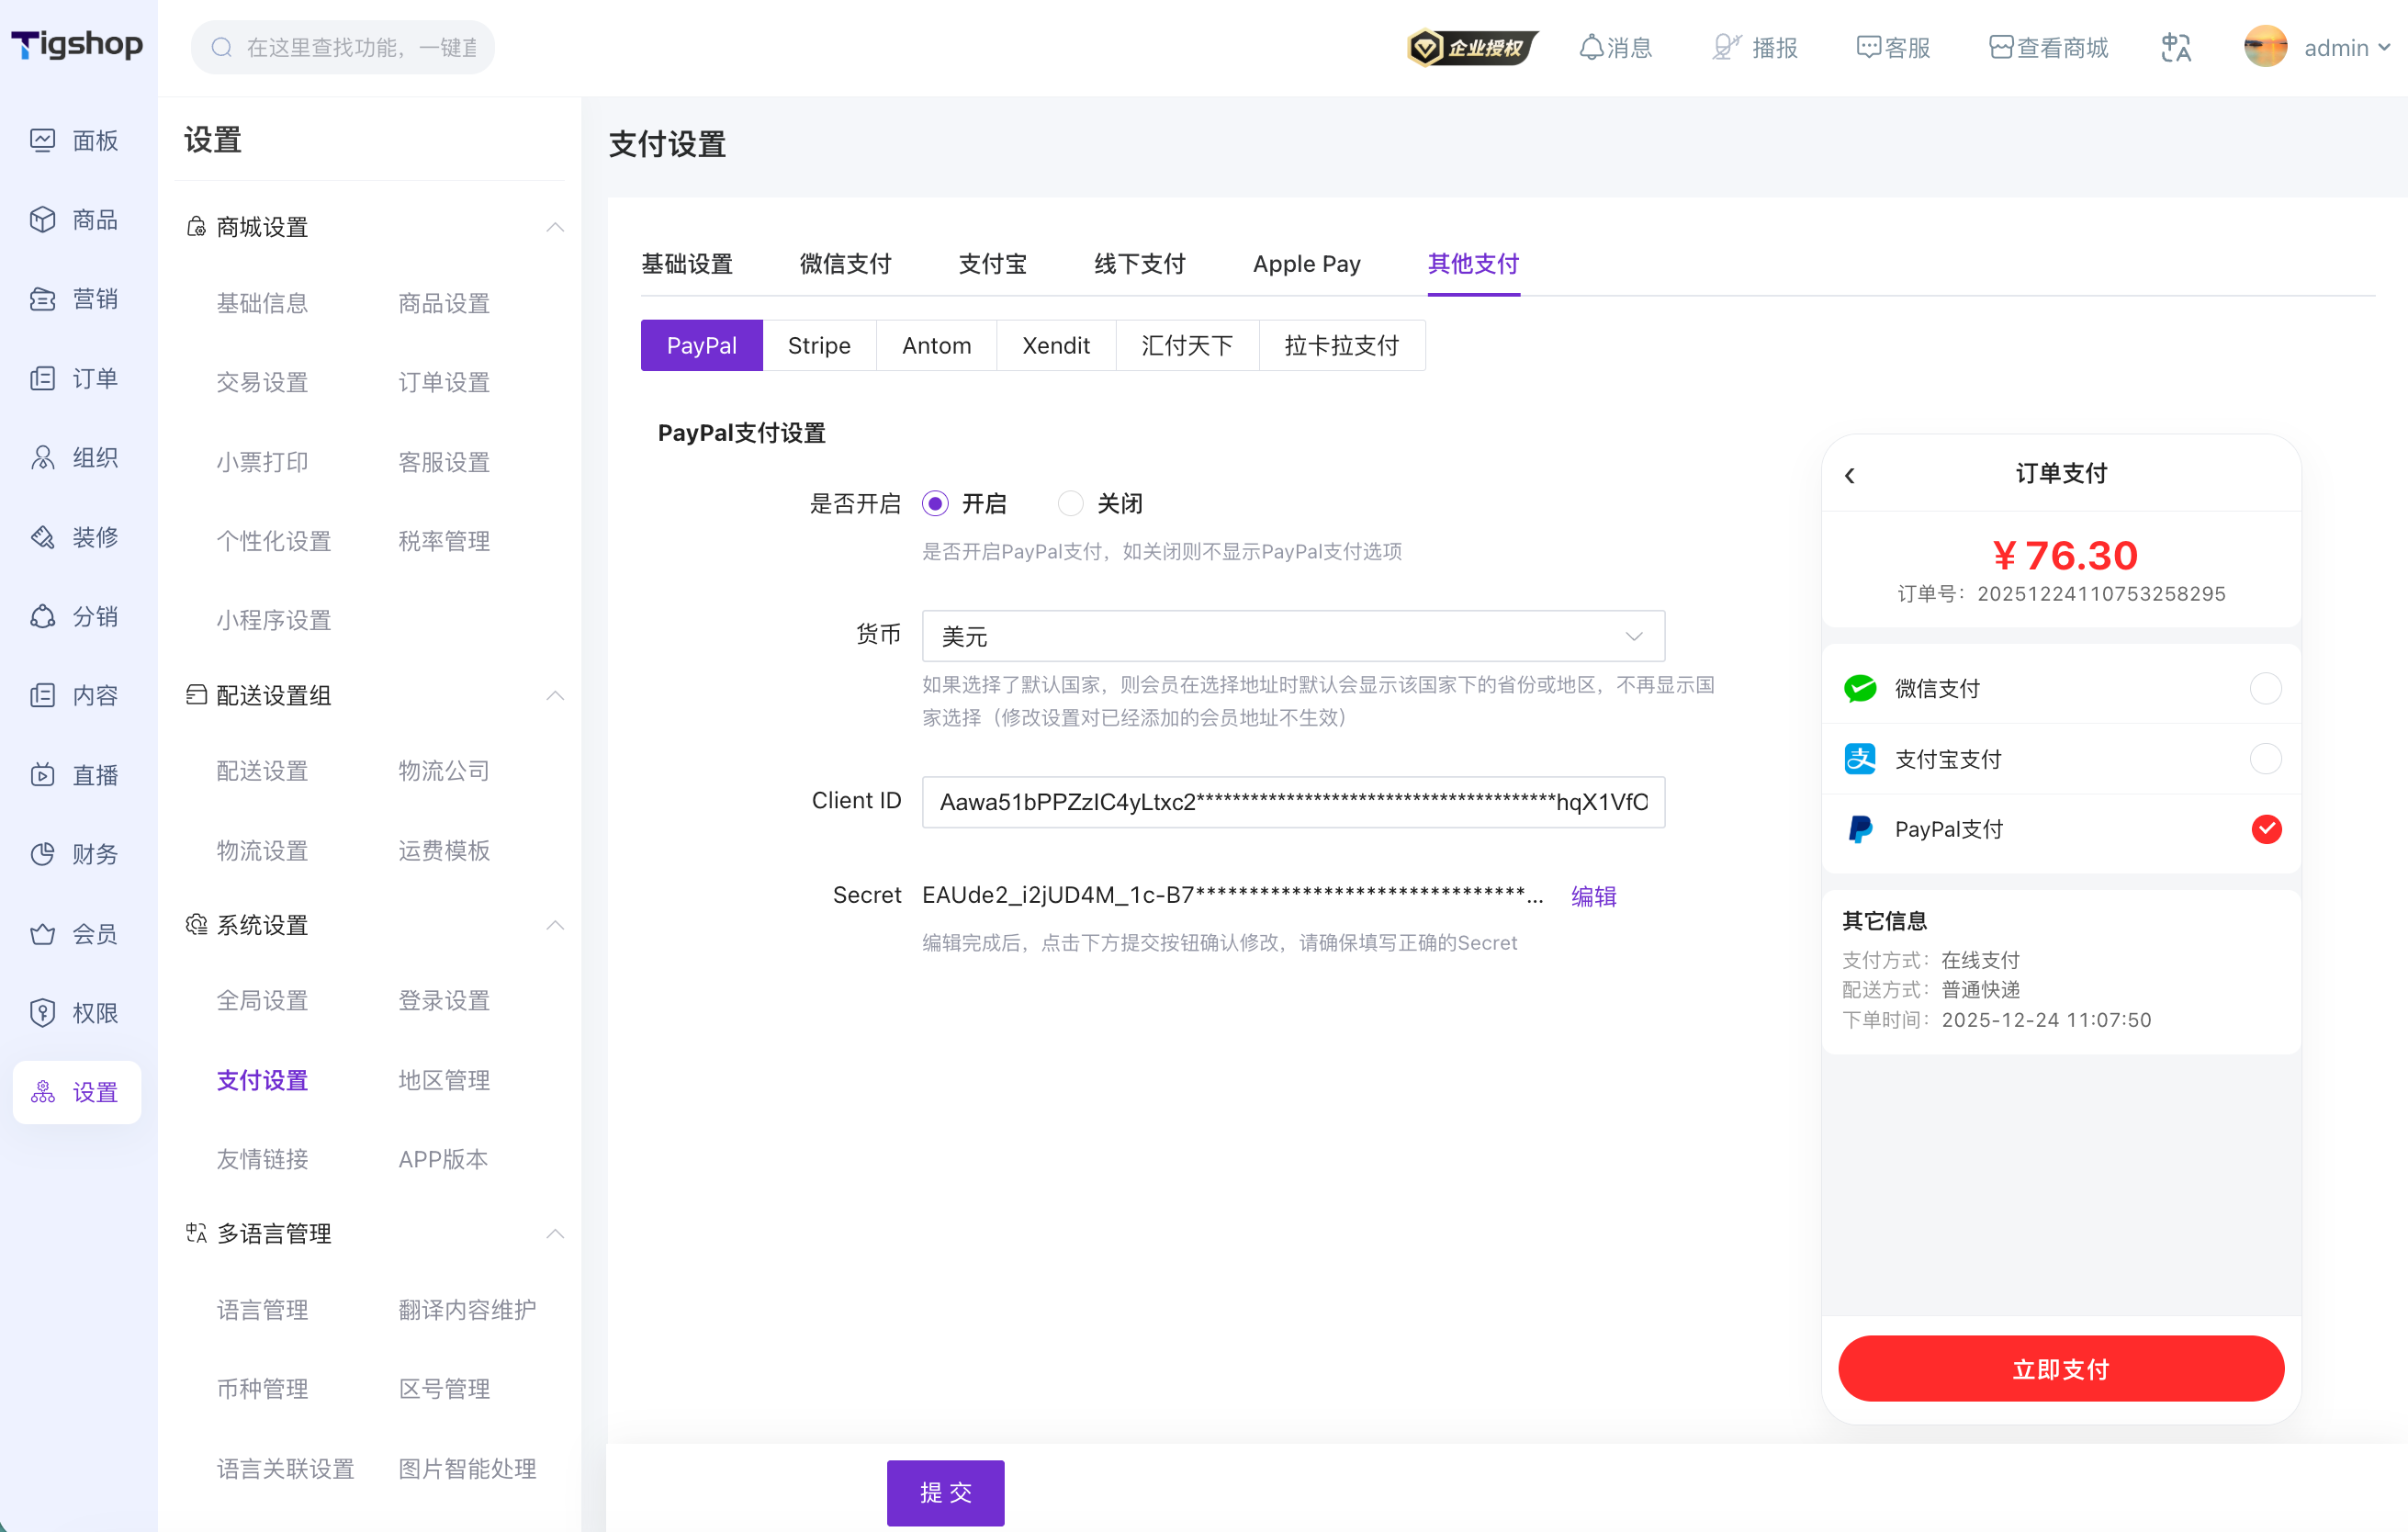Open 税率管理 in settings menu
Image resolution: width=2408 pixels, height=1532 pixels.
[x=444, y=541]
